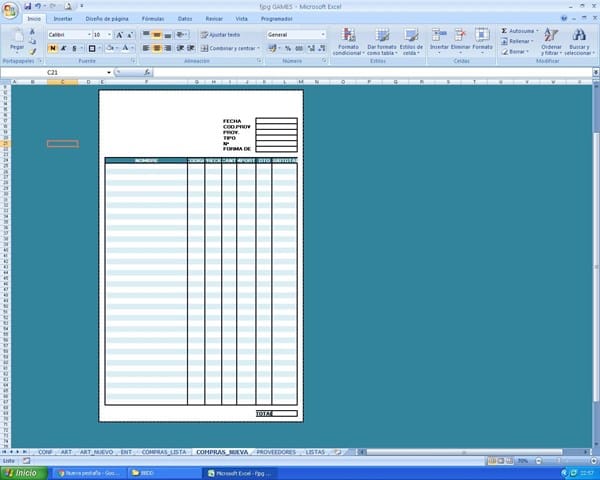Open the font size dropdown
Screen dimensions: 600x480
pyautogui.click(x=109, y=35)
